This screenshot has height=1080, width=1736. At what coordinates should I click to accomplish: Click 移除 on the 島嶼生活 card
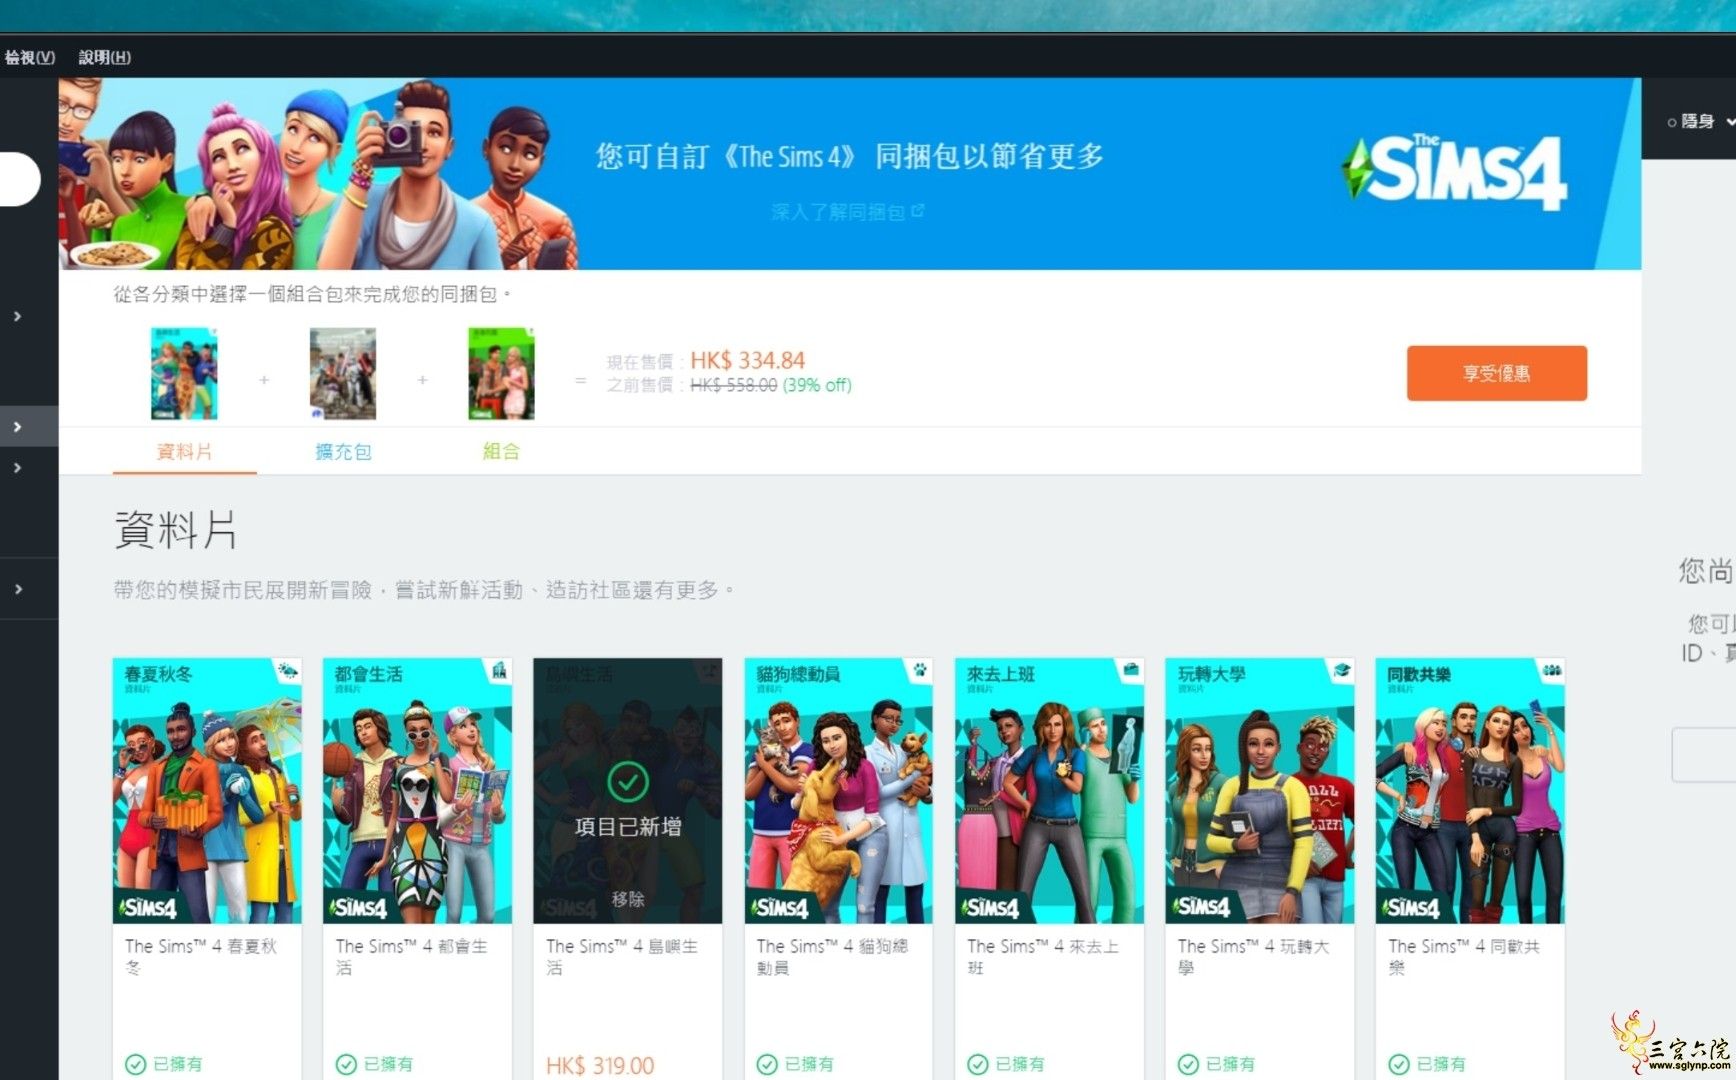pyautogui.click(x=628, y=899)
